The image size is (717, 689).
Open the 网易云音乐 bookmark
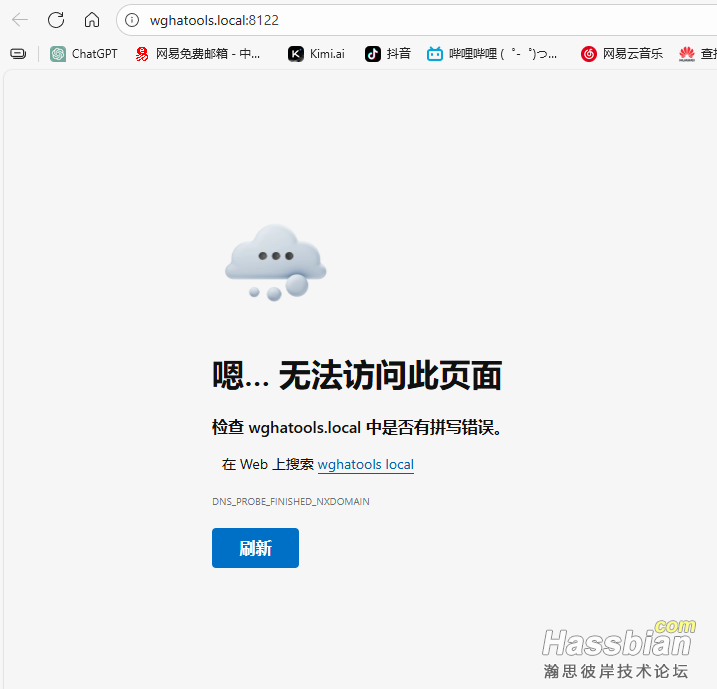coord(622,54)
